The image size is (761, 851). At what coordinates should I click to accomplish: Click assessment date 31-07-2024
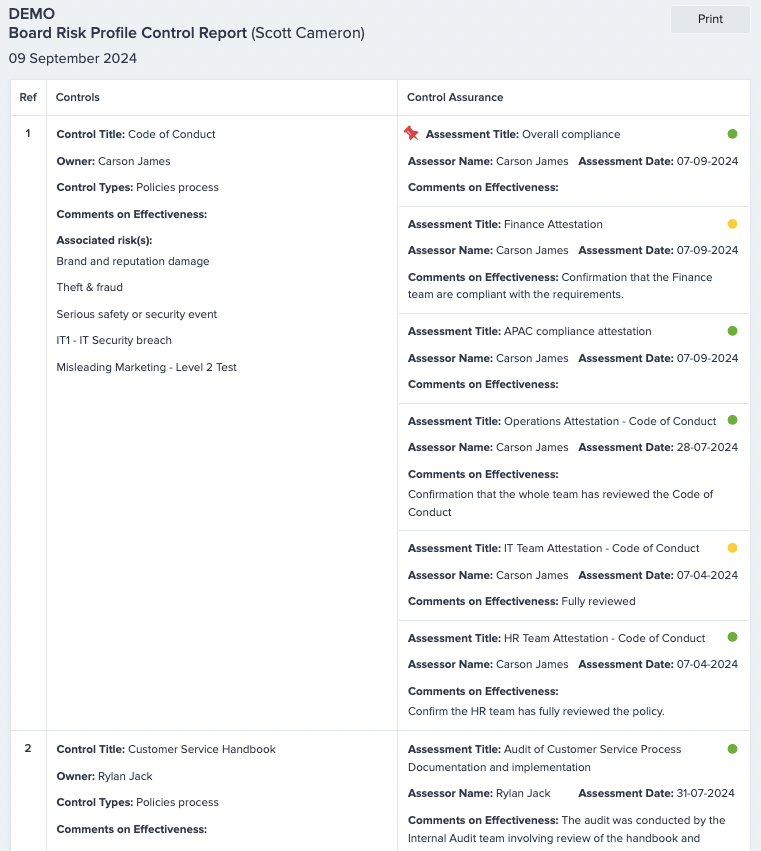[706, 793]
